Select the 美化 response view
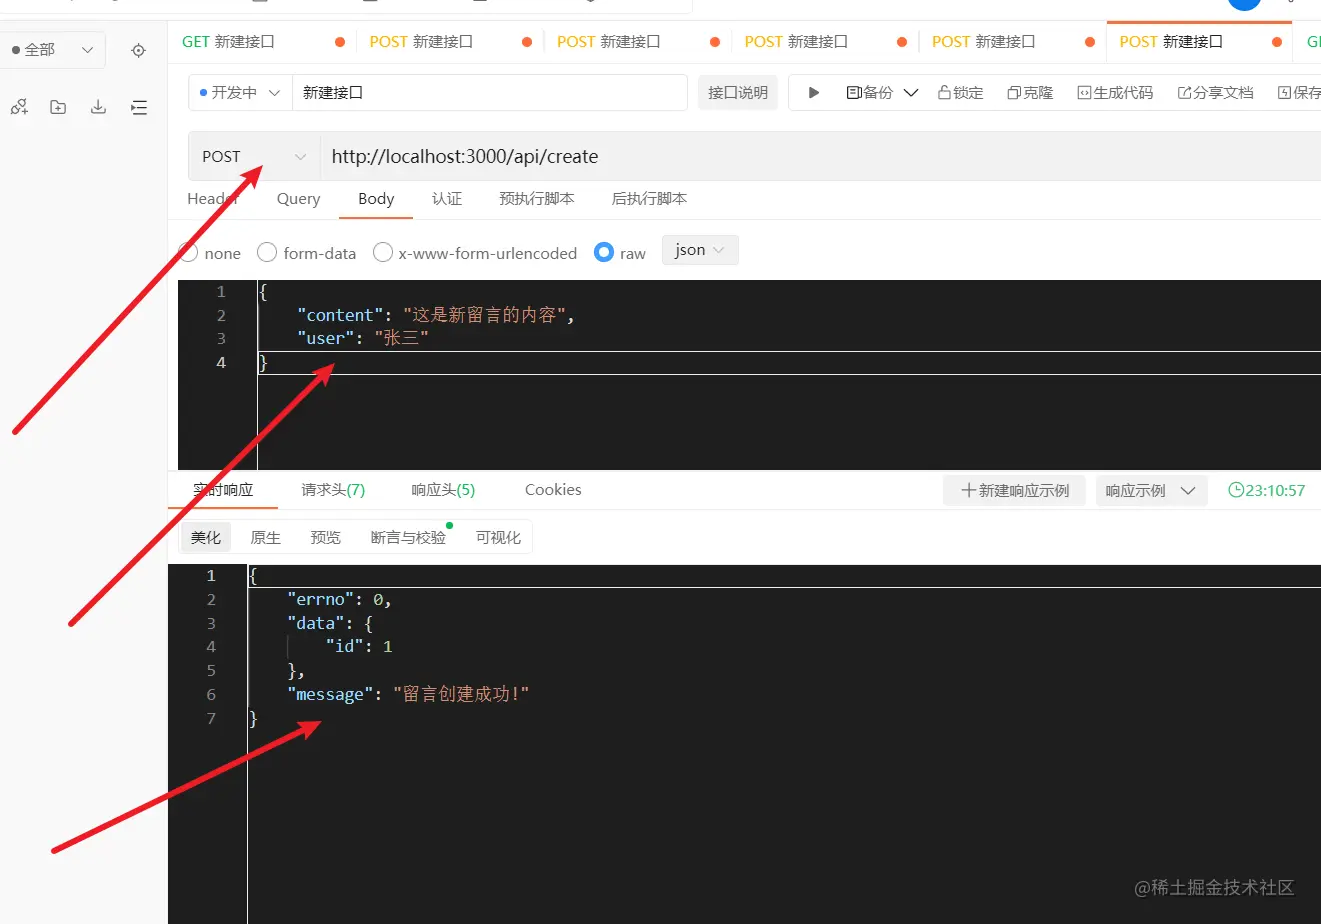 tap(206, 537)
